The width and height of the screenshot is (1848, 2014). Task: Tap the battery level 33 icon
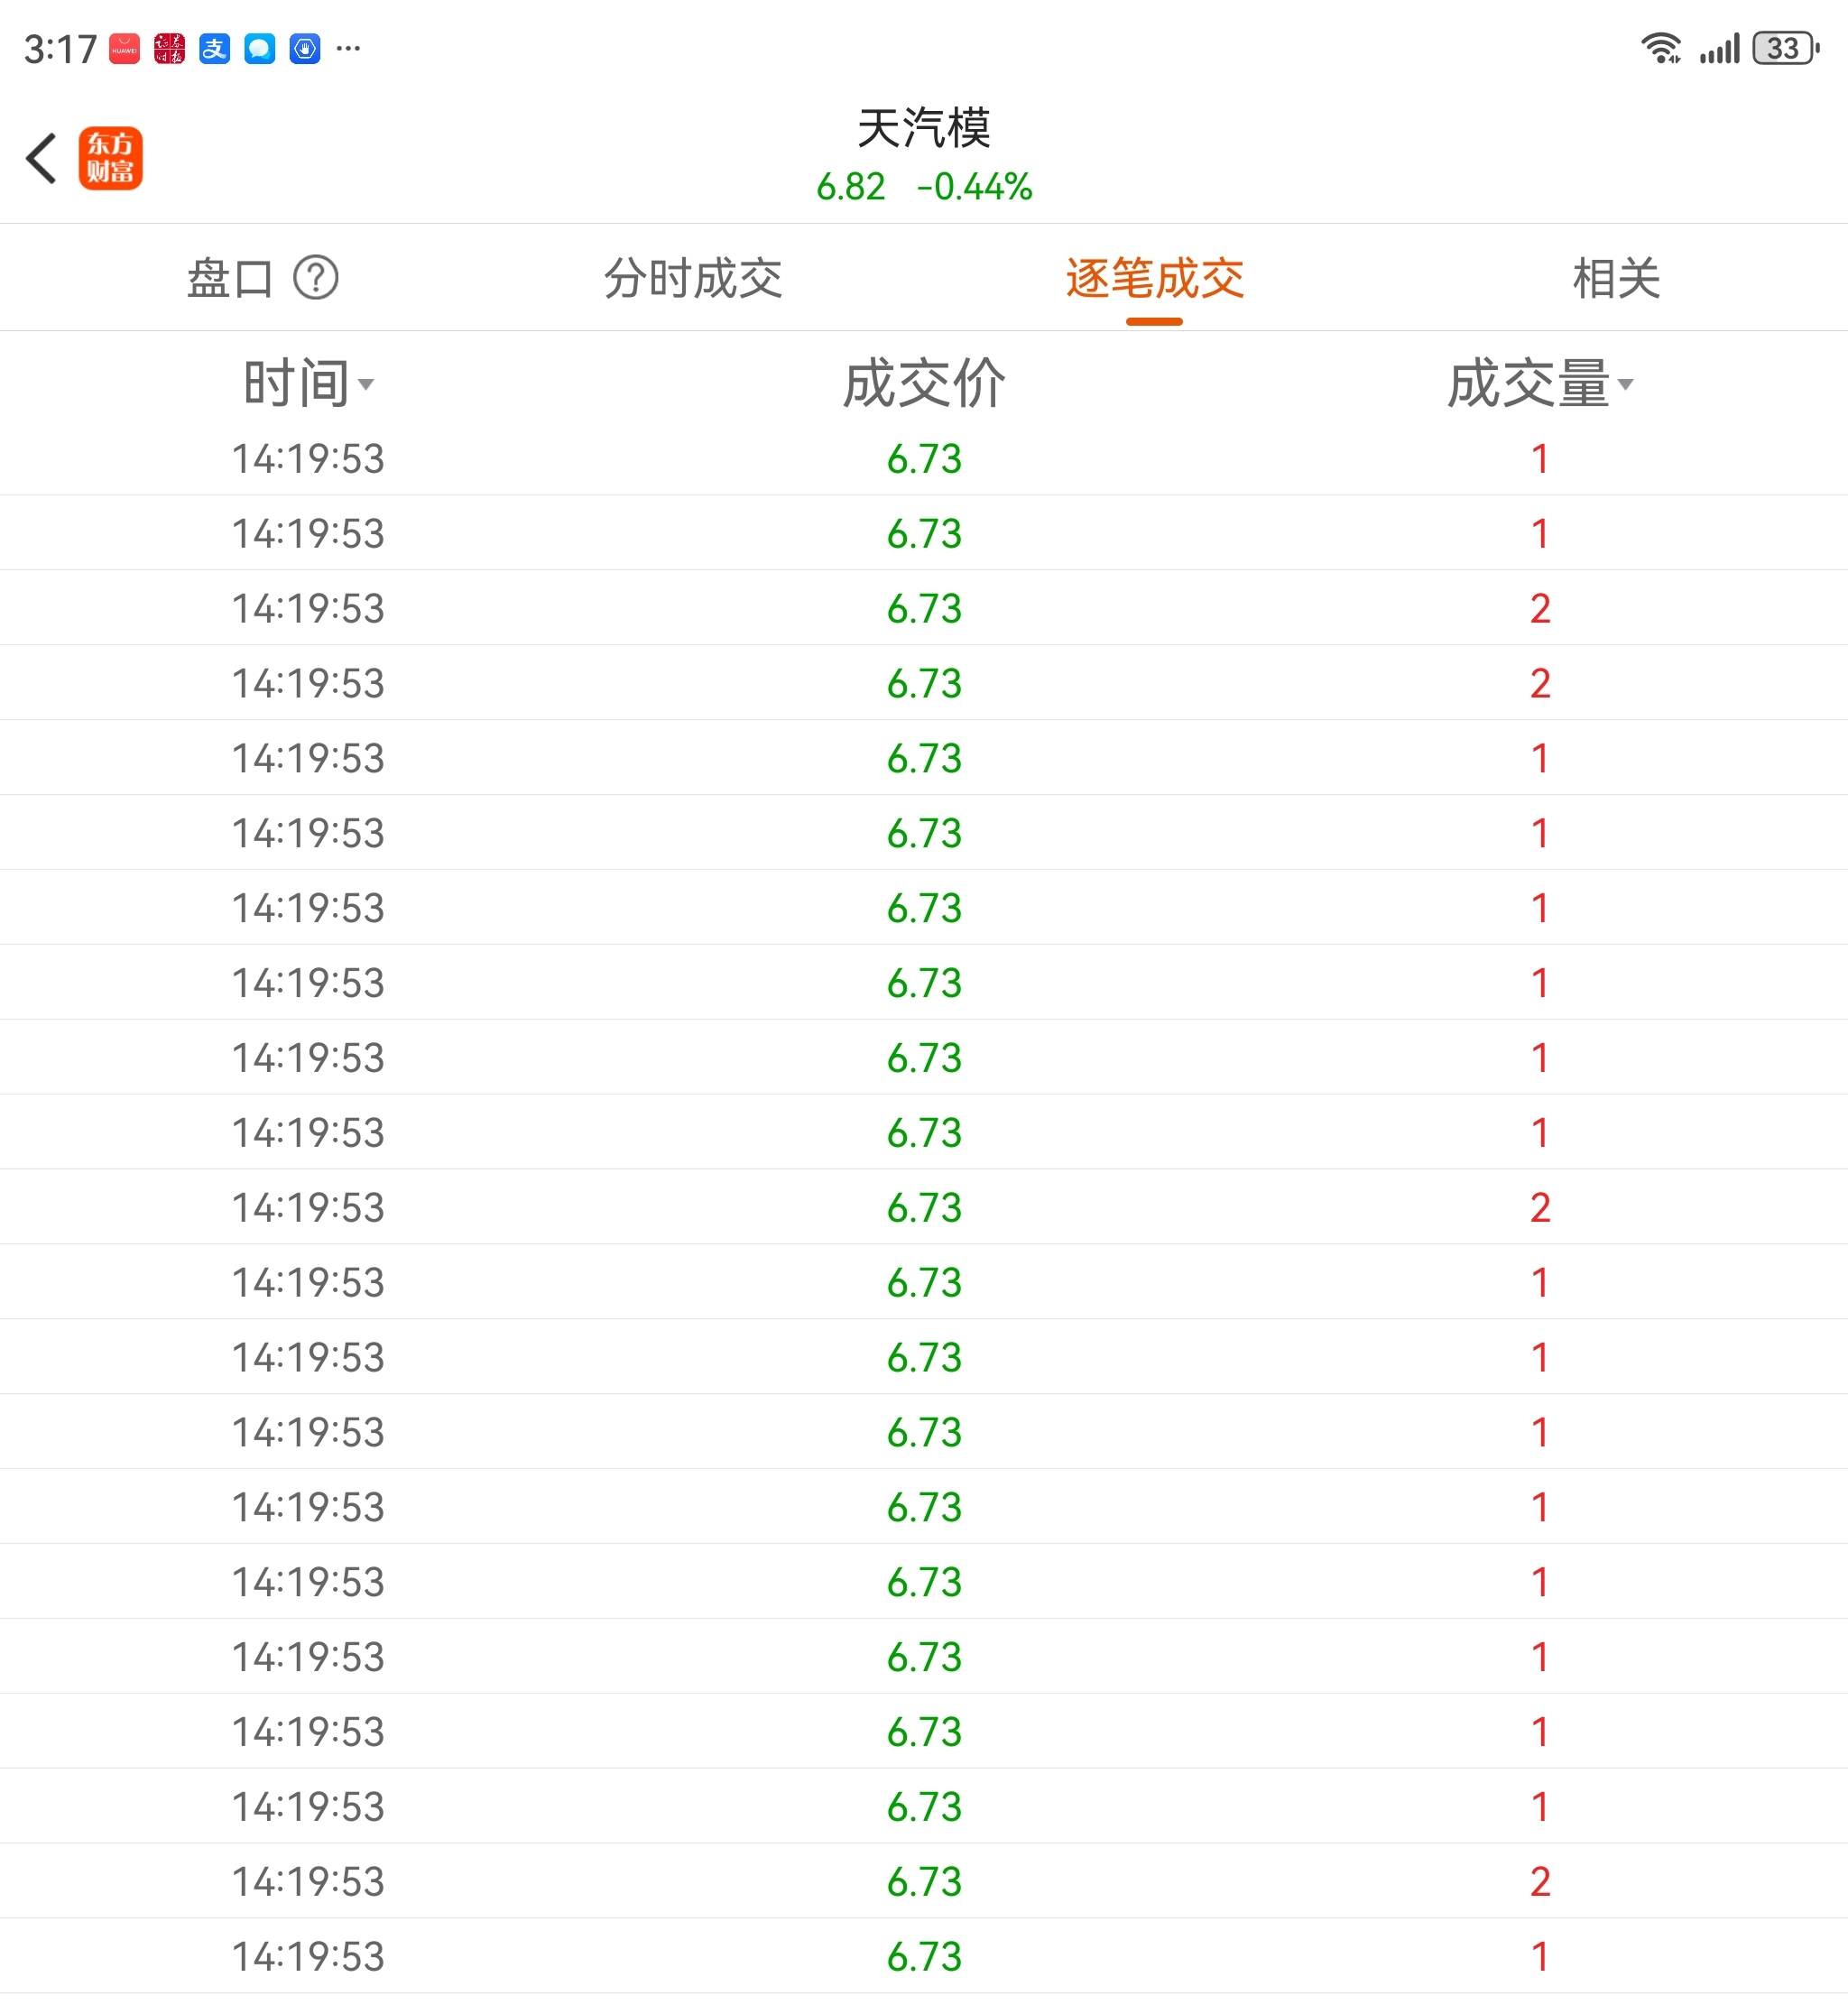coord(1785,48)
